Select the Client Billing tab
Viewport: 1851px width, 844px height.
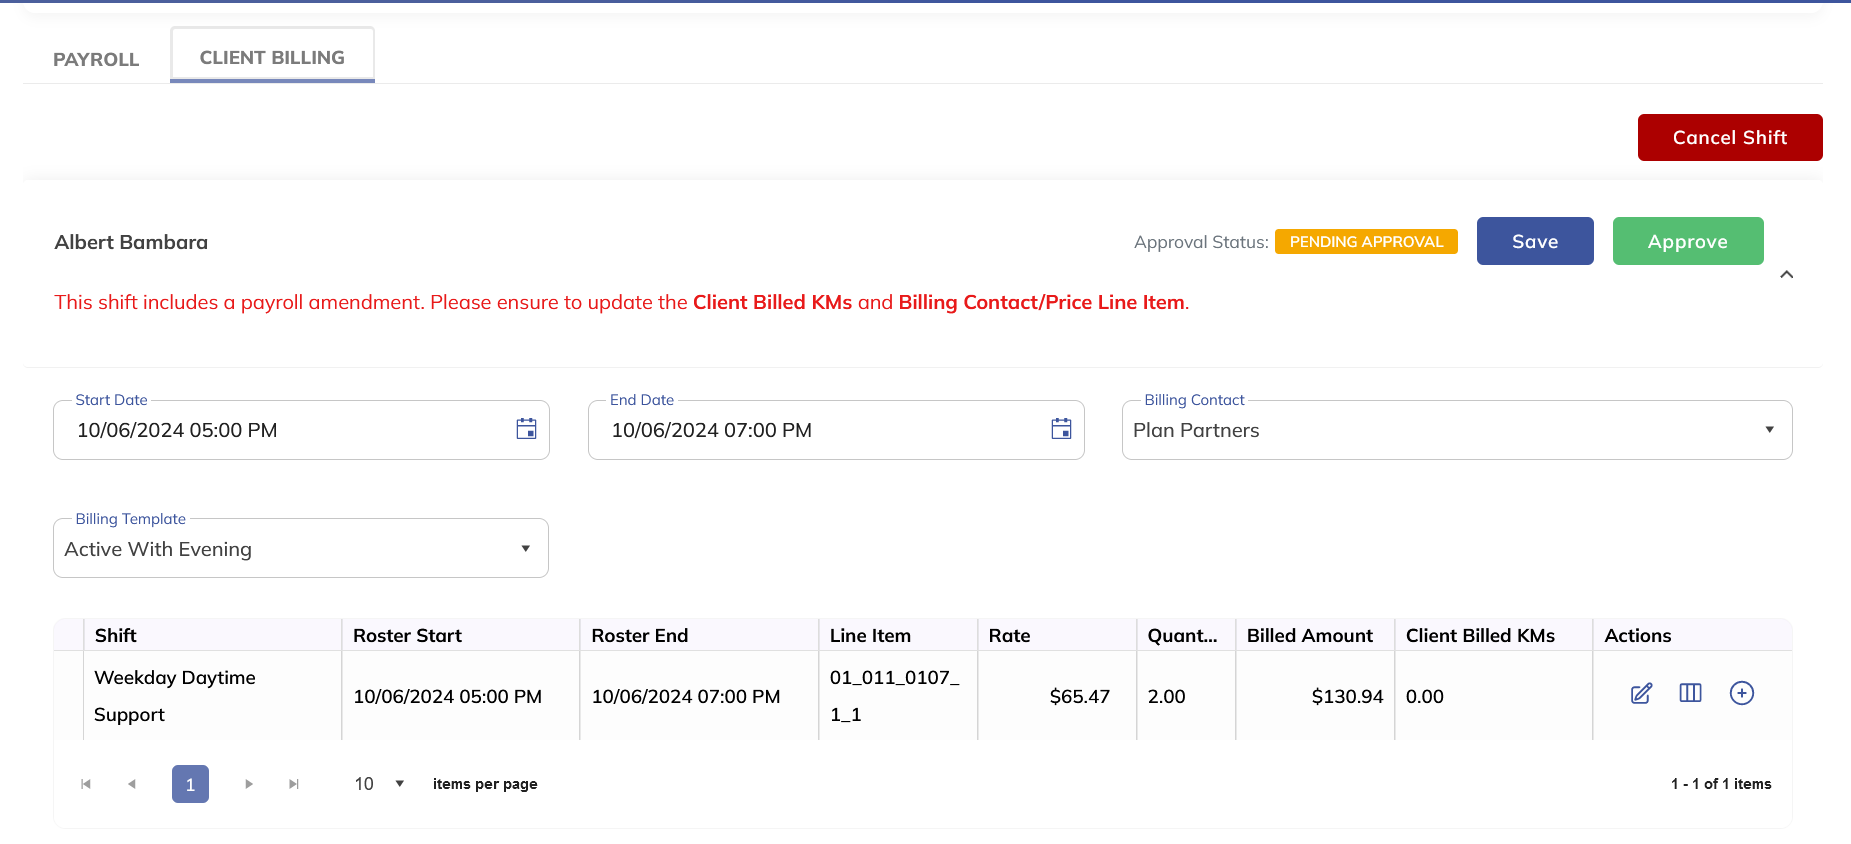point(272,57)
